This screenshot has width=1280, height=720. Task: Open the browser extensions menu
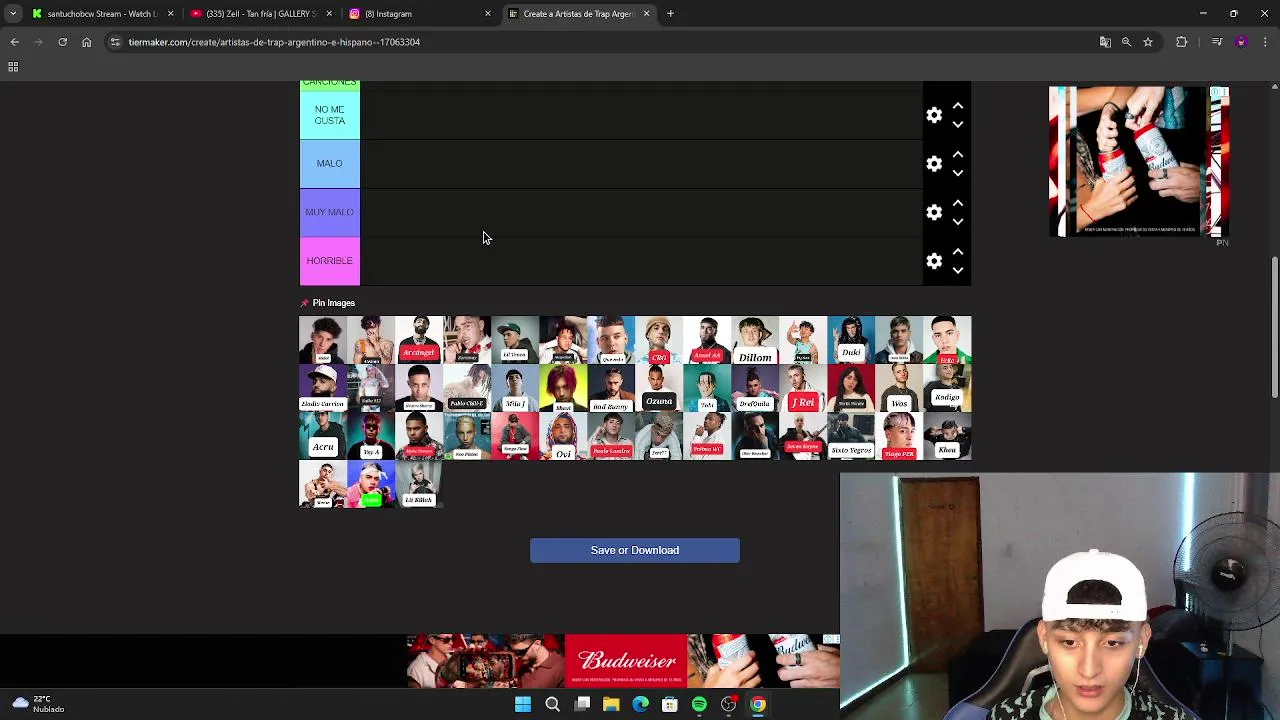pyautogui.click(x=1182, y=42)
